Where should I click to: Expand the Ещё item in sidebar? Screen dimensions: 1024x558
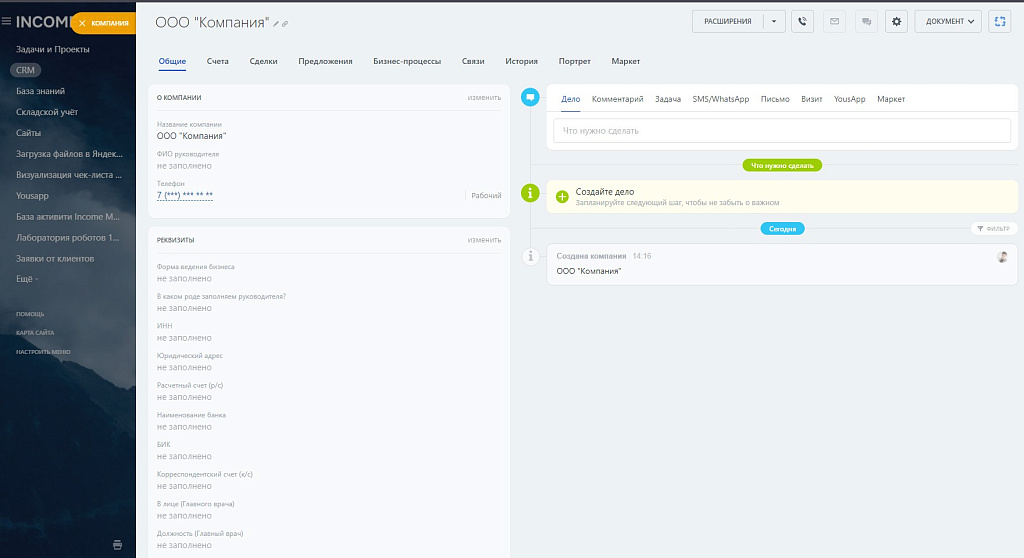[x=27, y=279]
